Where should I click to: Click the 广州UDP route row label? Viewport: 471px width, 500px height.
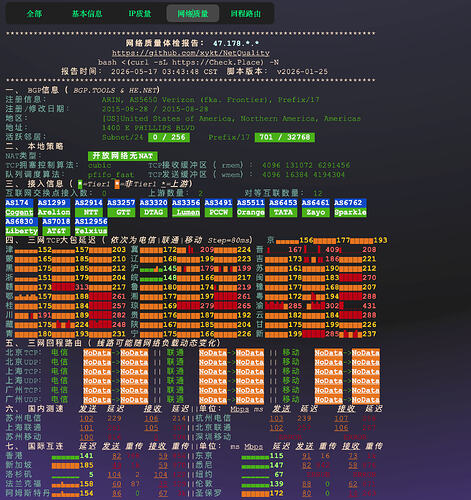coord(23,399)
